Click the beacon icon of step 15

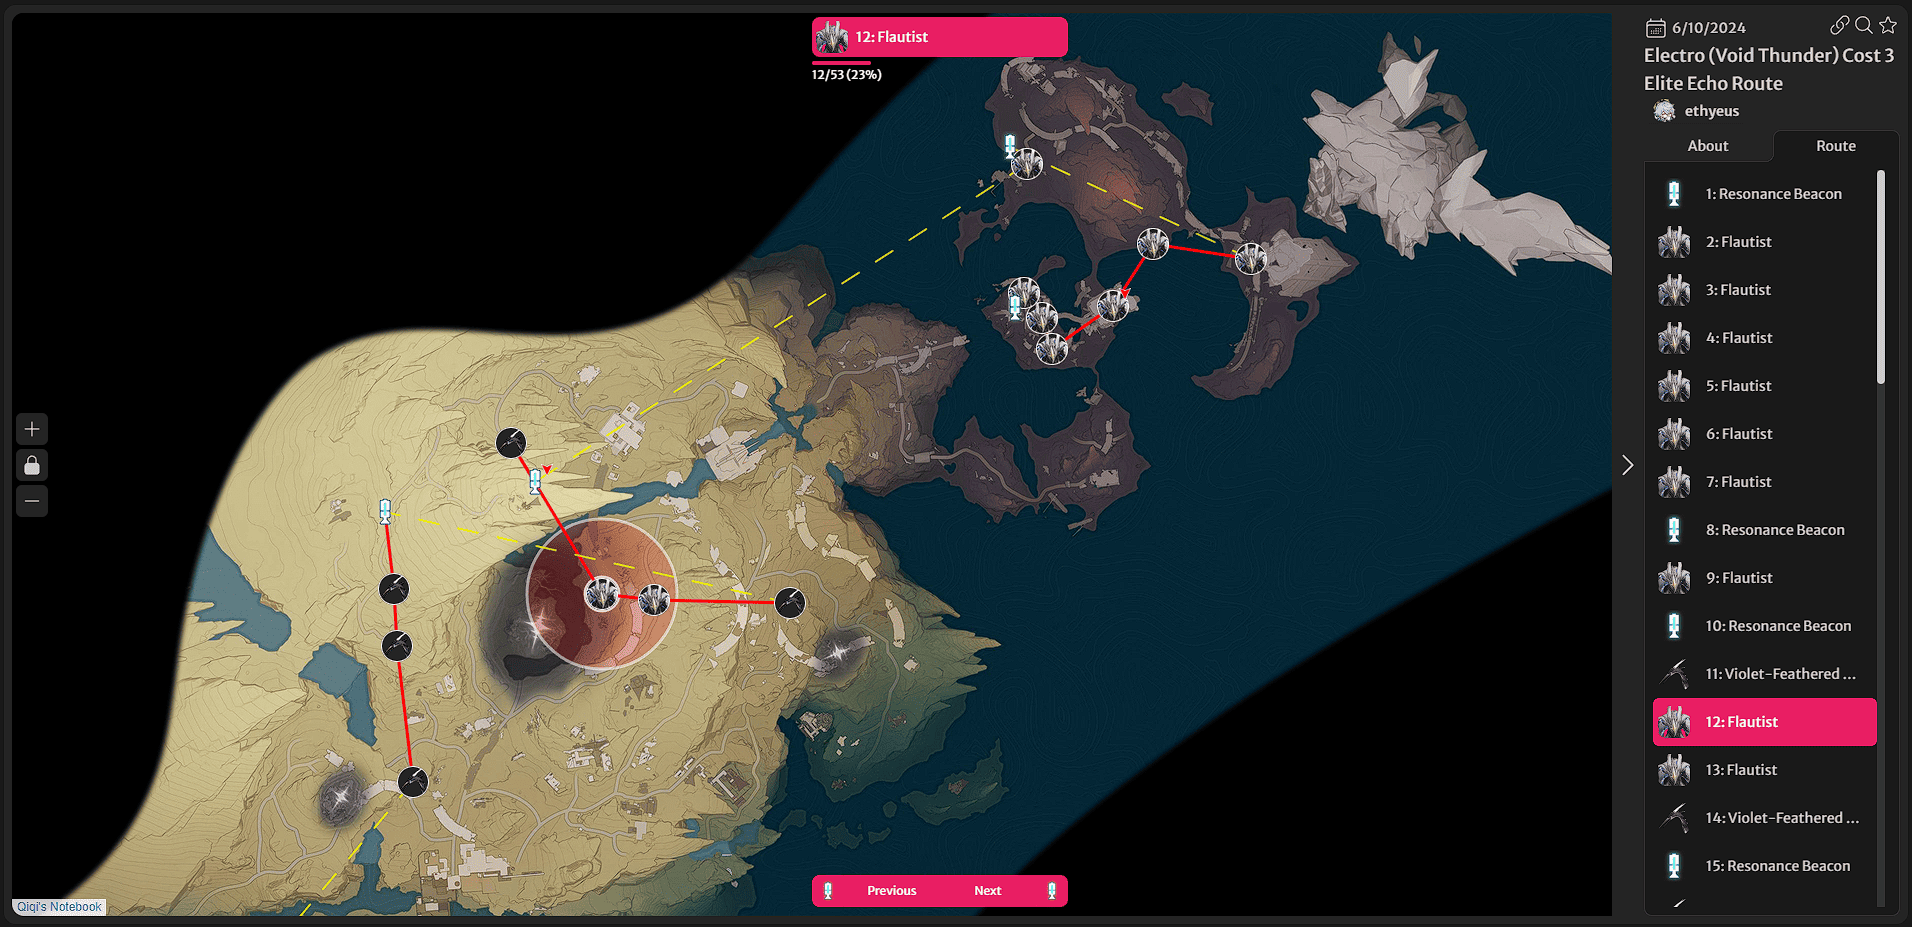(x=1674, y=866)
